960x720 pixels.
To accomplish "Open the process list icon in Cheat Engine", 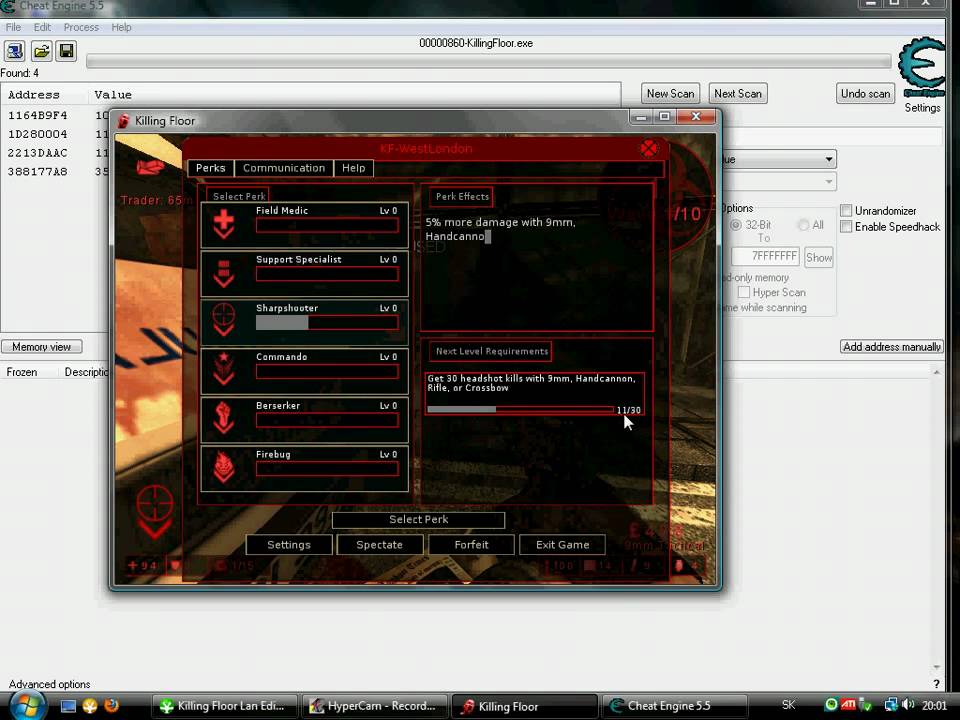I will pyautogui.click(x=15, y=51).
